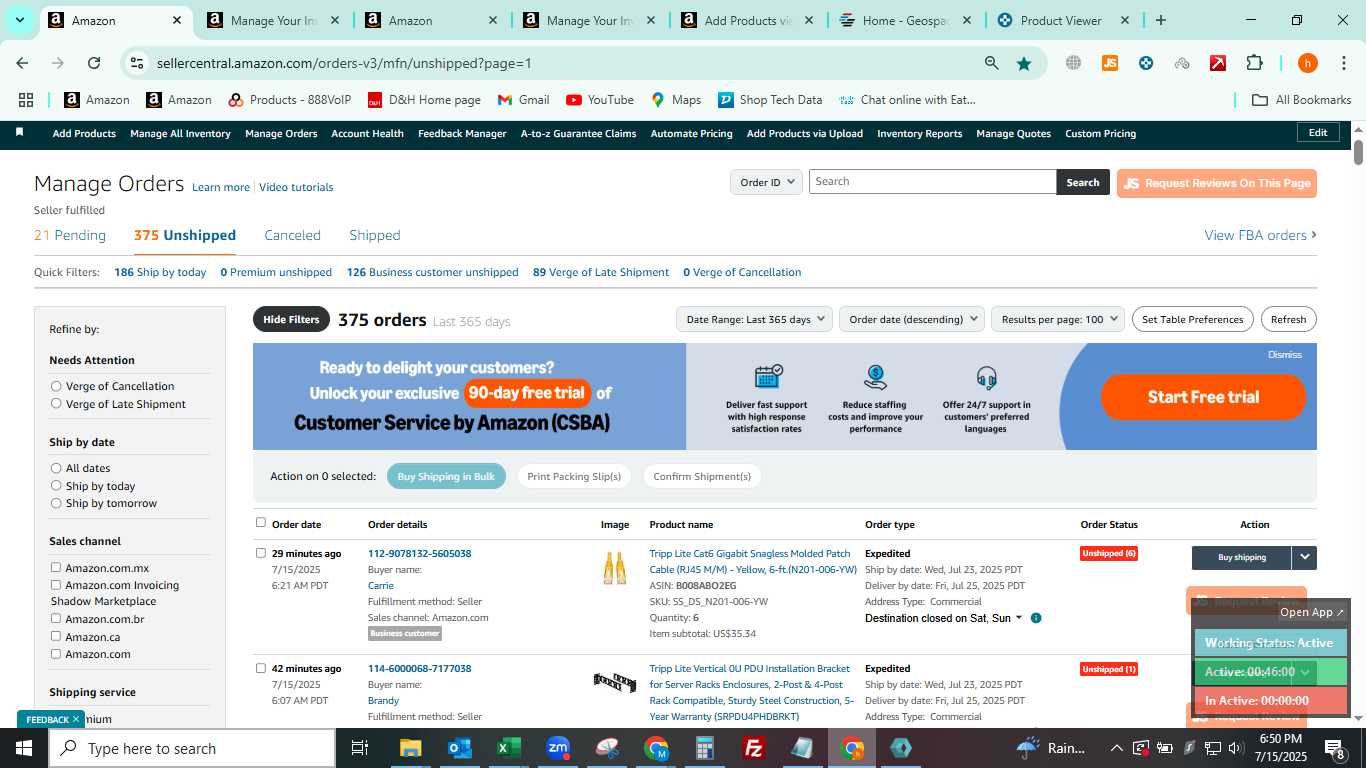The image size is (1366, 768).
Task: Expand Buy shipping dropdown arrow for Carrie's order
Action: click(x=1304, y=558)
